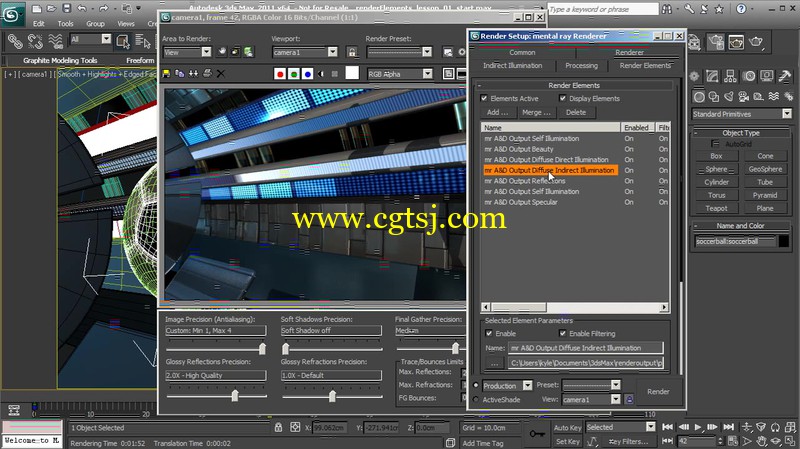Clear the rendered image with X icon
The width and height of the screenshot is (800, 449).
coord(221,74)
